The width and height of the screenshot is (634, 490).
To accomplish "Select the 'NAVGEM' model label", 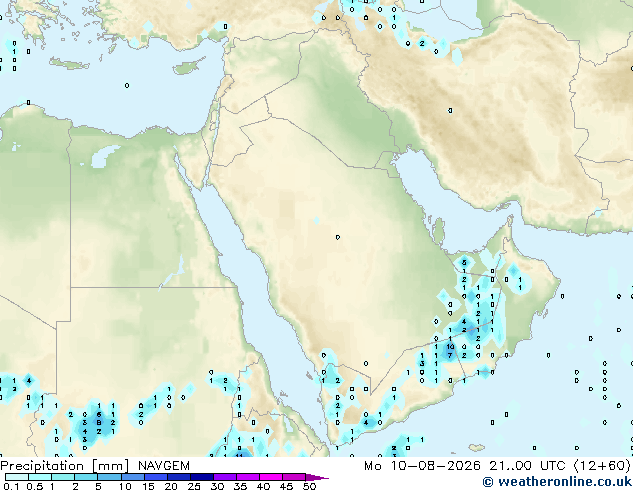I will click(x=164, y=466).
